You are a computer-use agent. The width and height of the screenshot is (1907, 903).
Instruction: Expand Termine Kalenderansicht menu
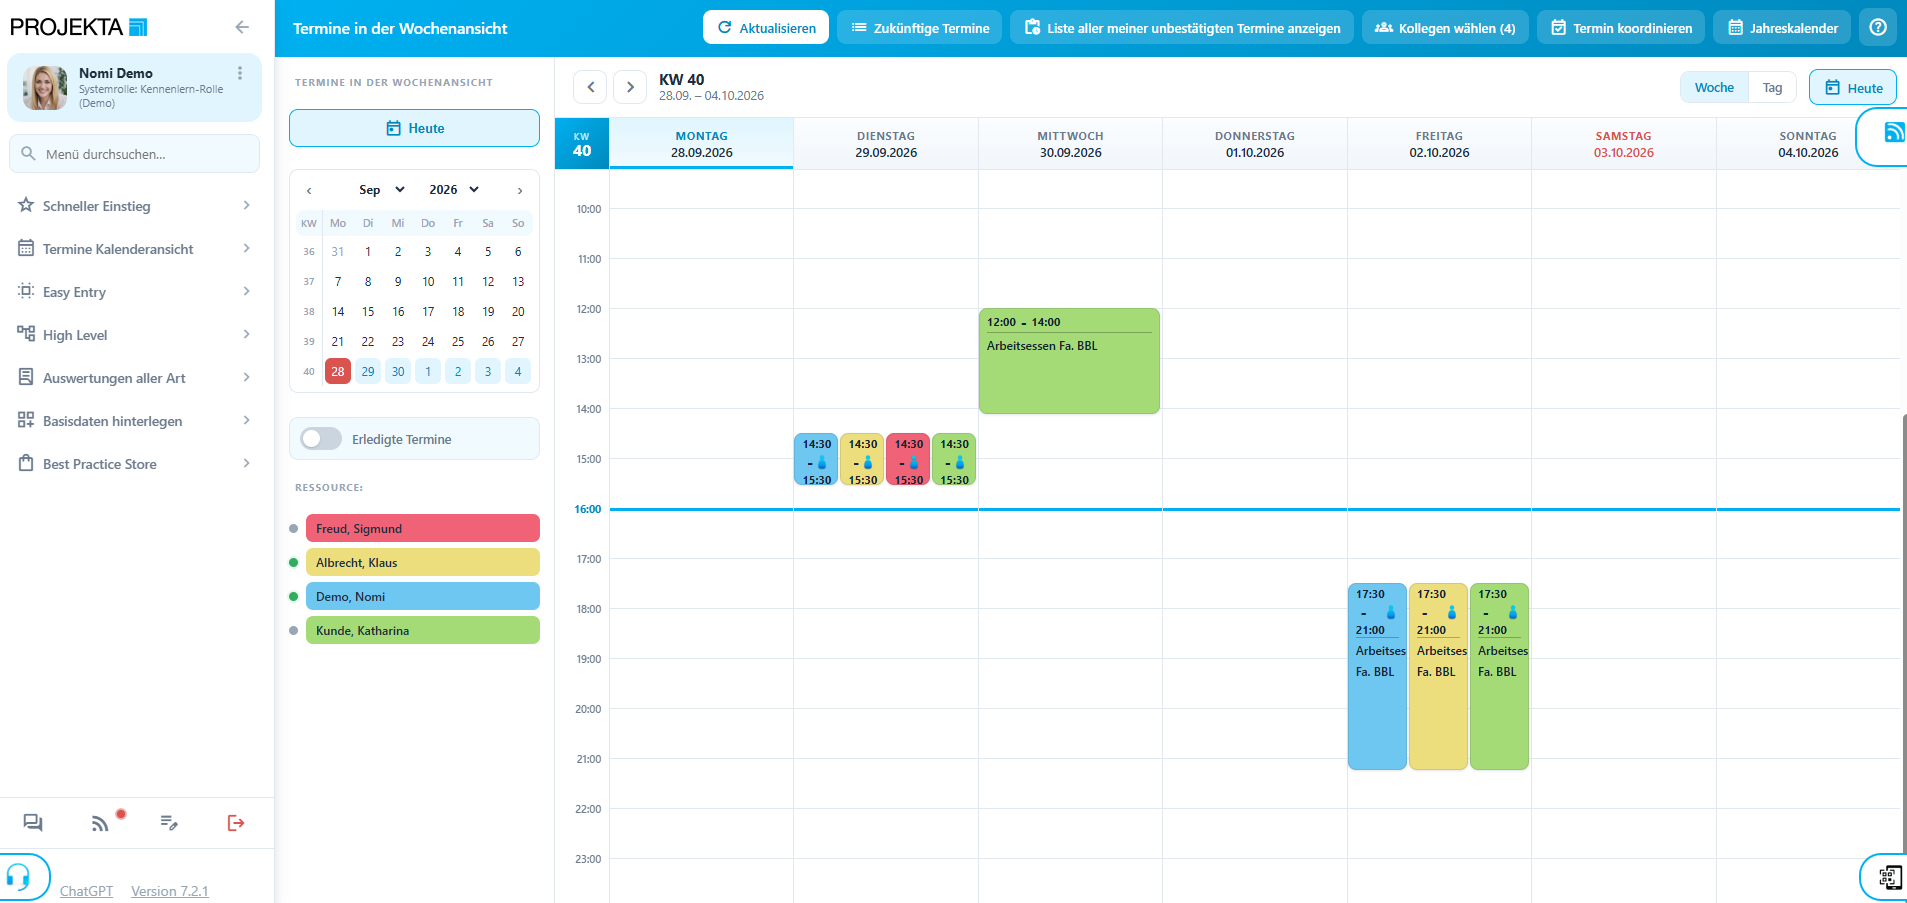coord(135,249)
